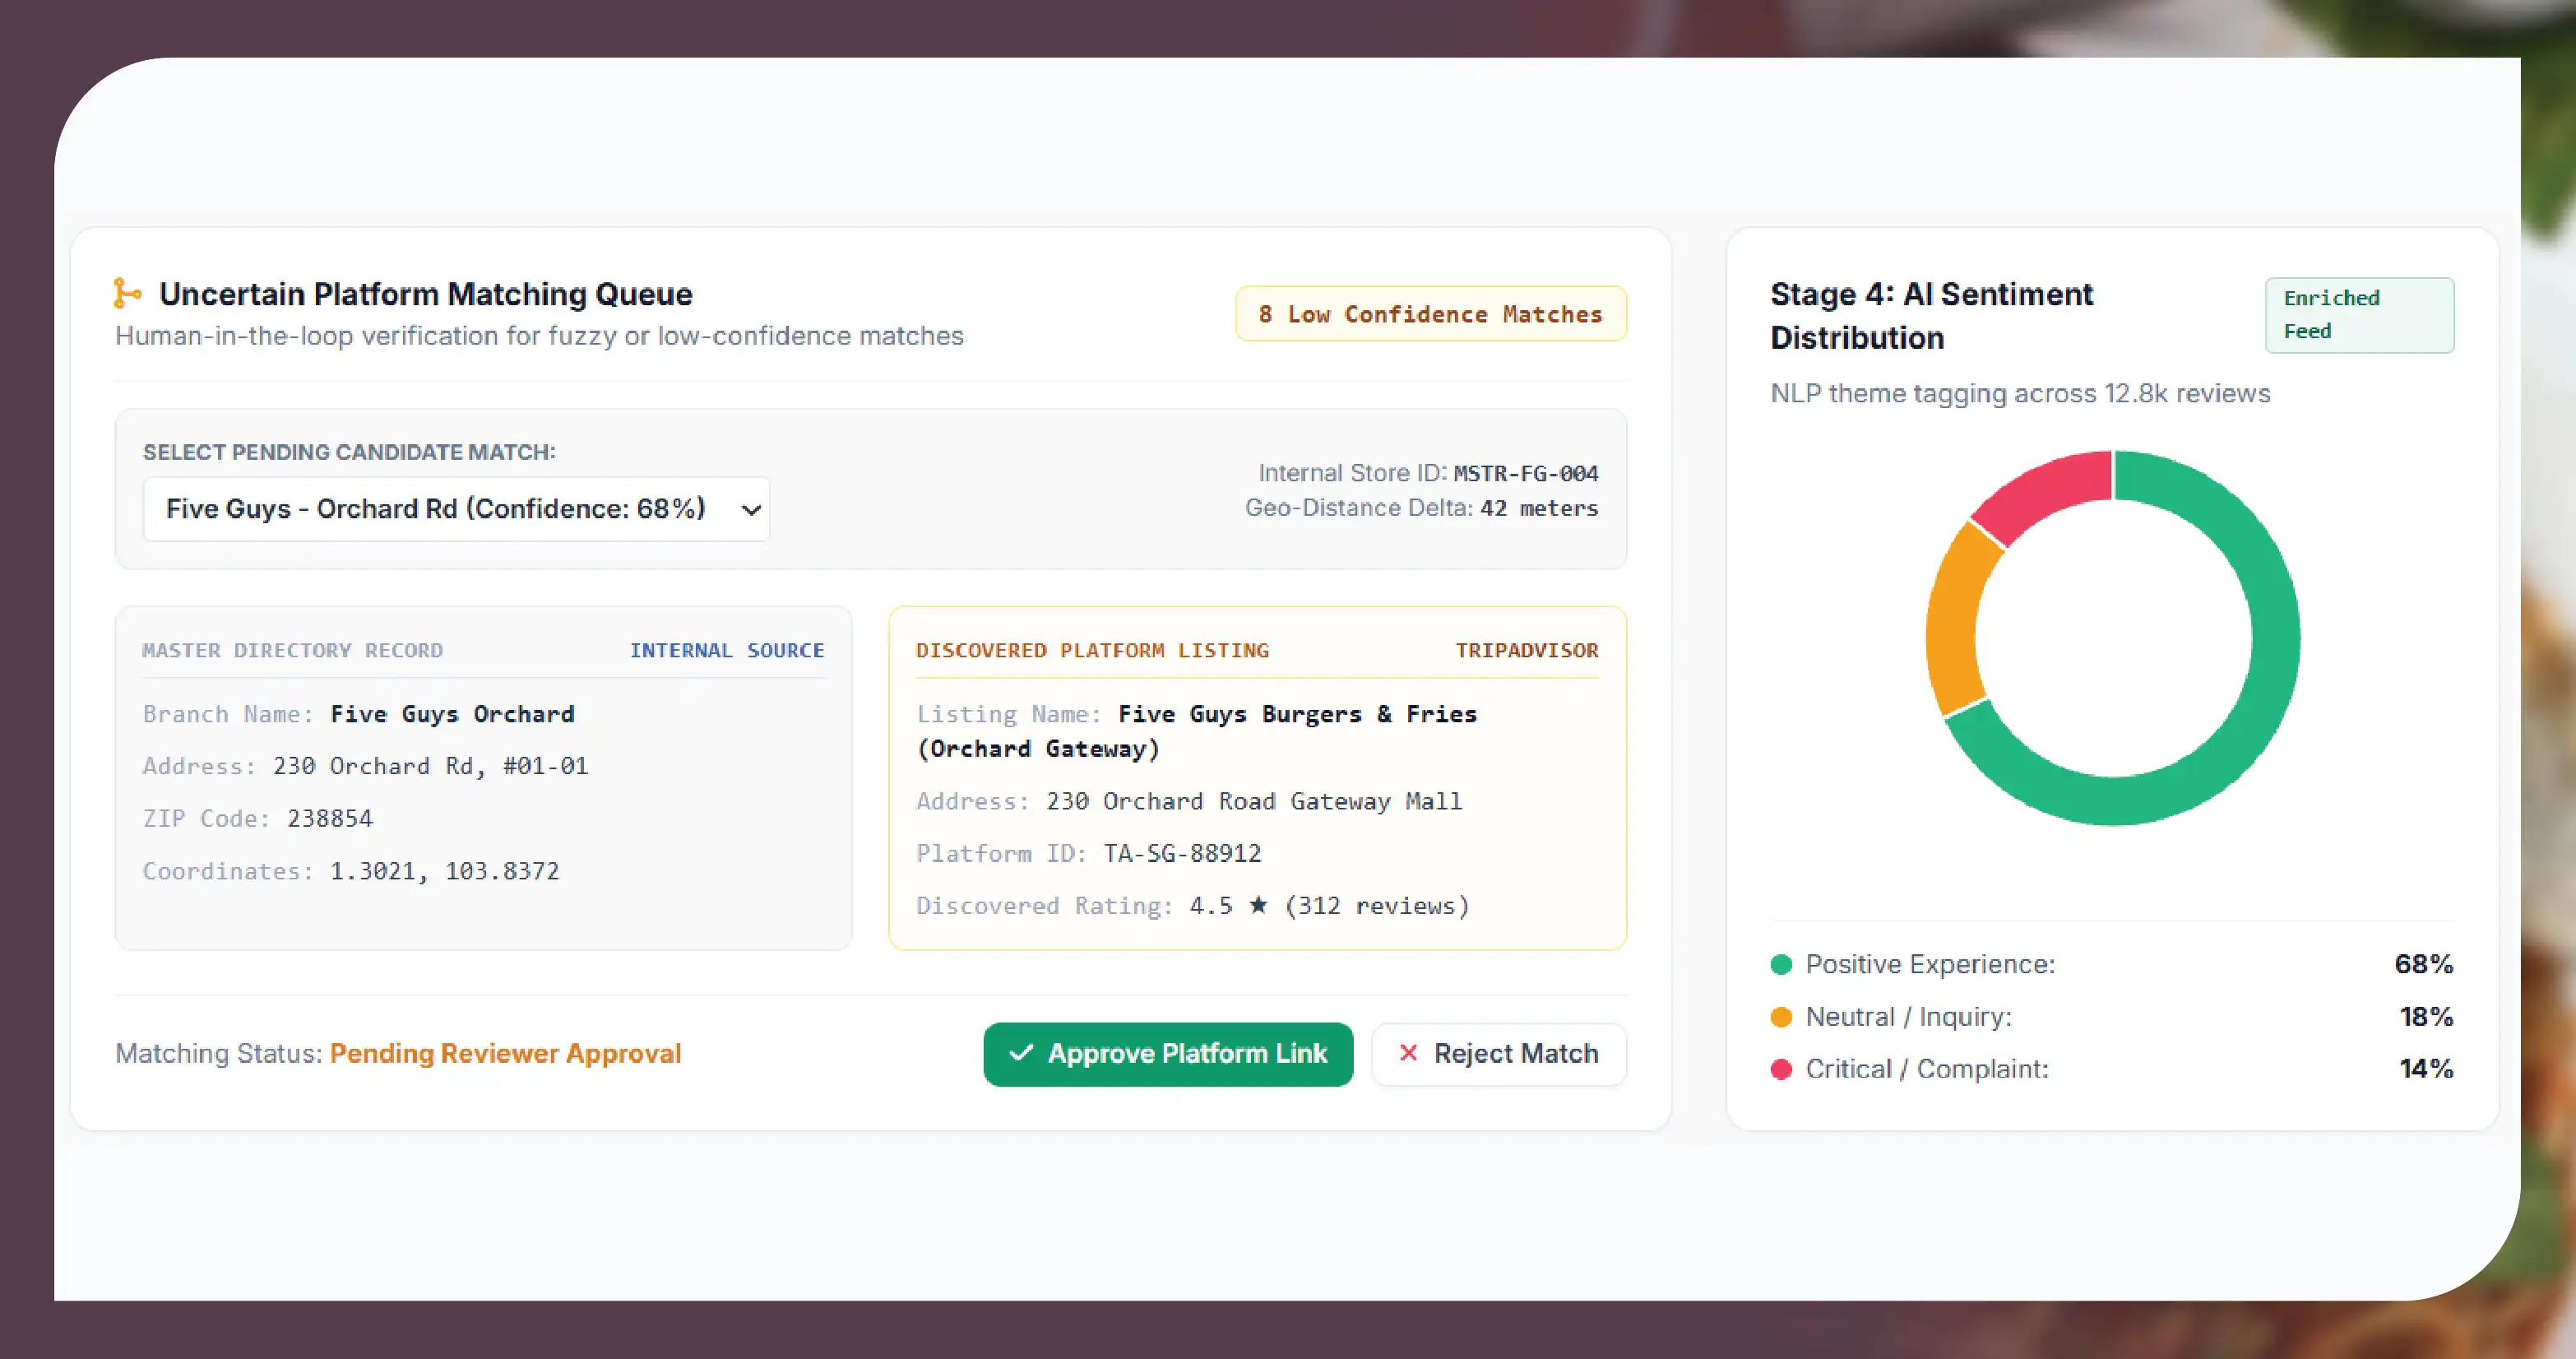This screenshot has height=1359, width=2576.
Task: Click the 18% Neutral / Inquiry value
Action: click(x=2427, y=1017)
